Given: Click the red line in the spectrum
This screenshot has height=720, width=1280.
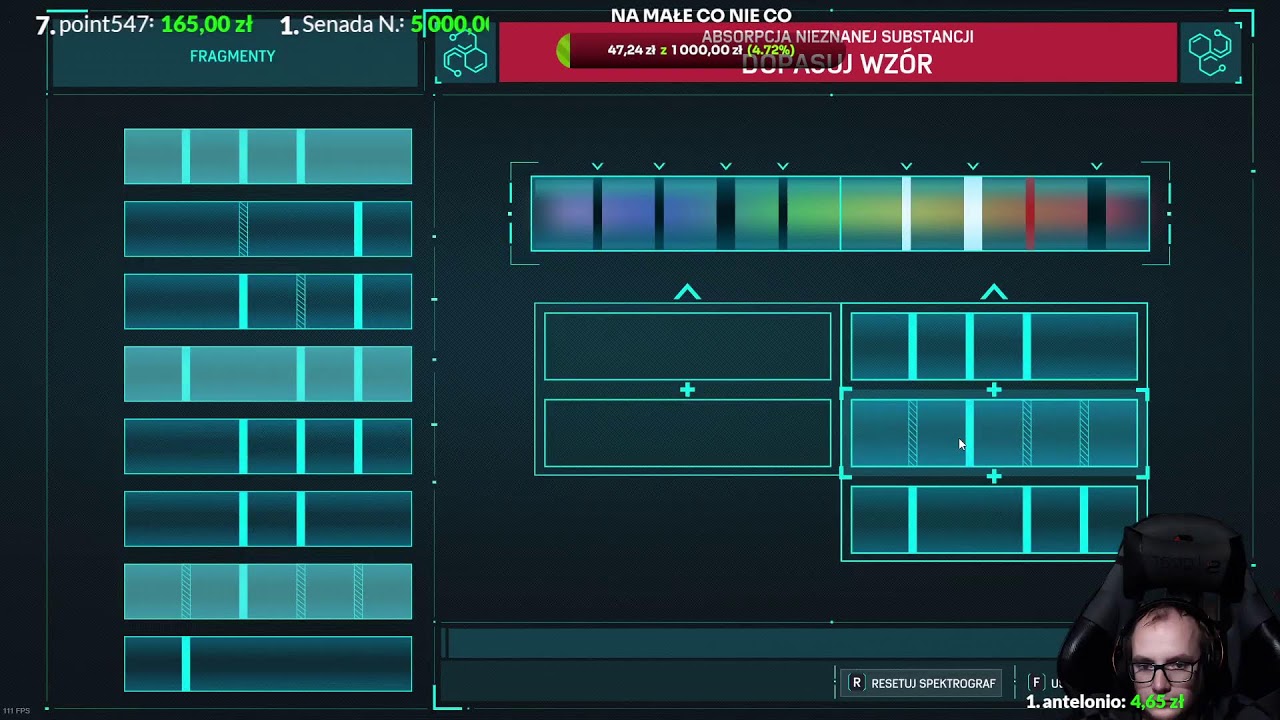Looking at the screenshot, I should 1030,213.
